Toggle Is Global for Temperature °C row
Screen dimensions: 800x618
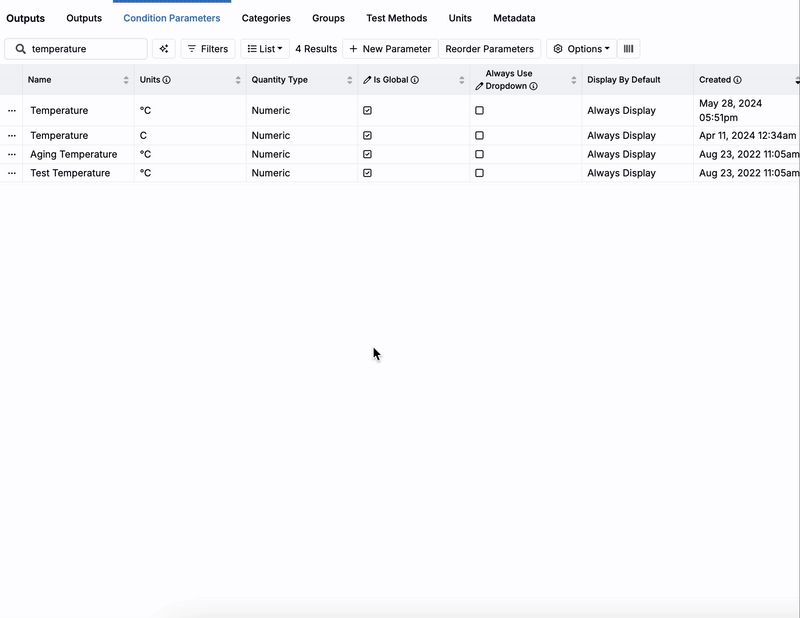tap(367, 110)
